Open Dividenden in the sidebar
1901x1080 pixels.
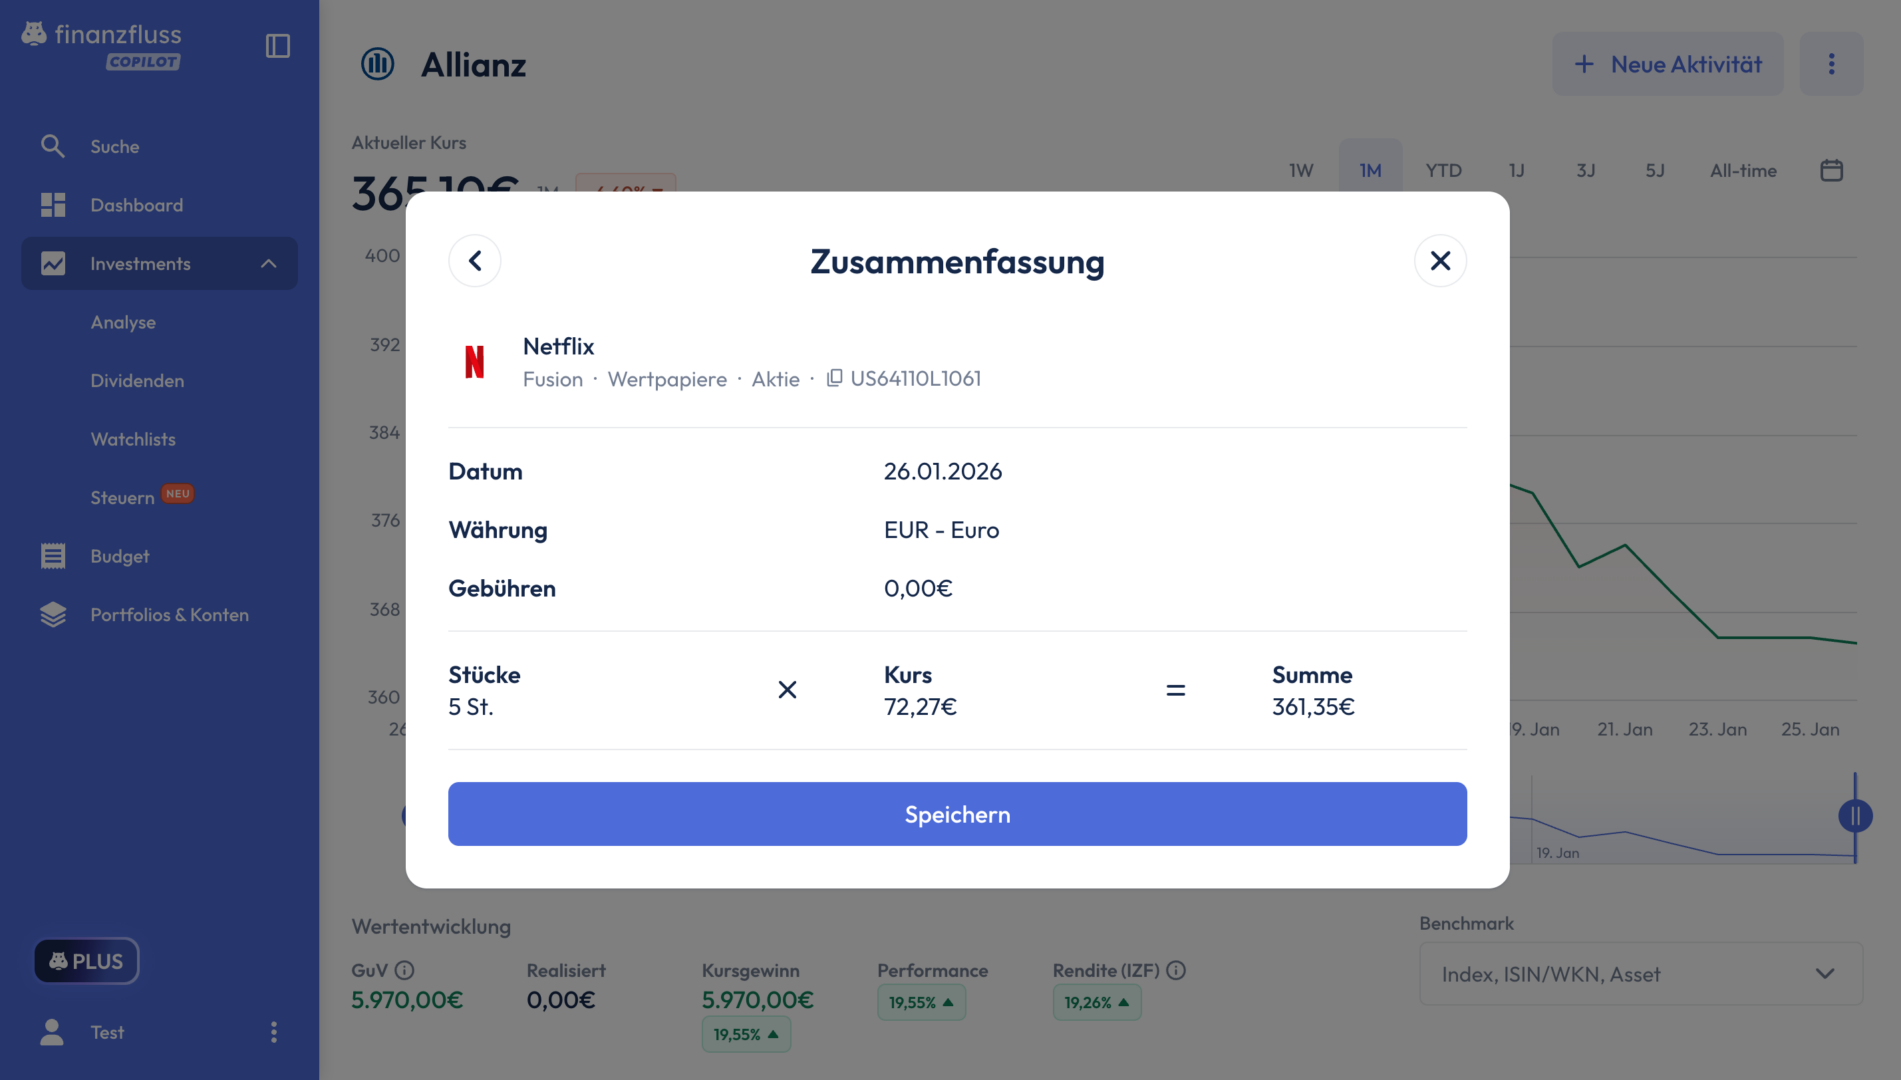(x=137, y=380)
